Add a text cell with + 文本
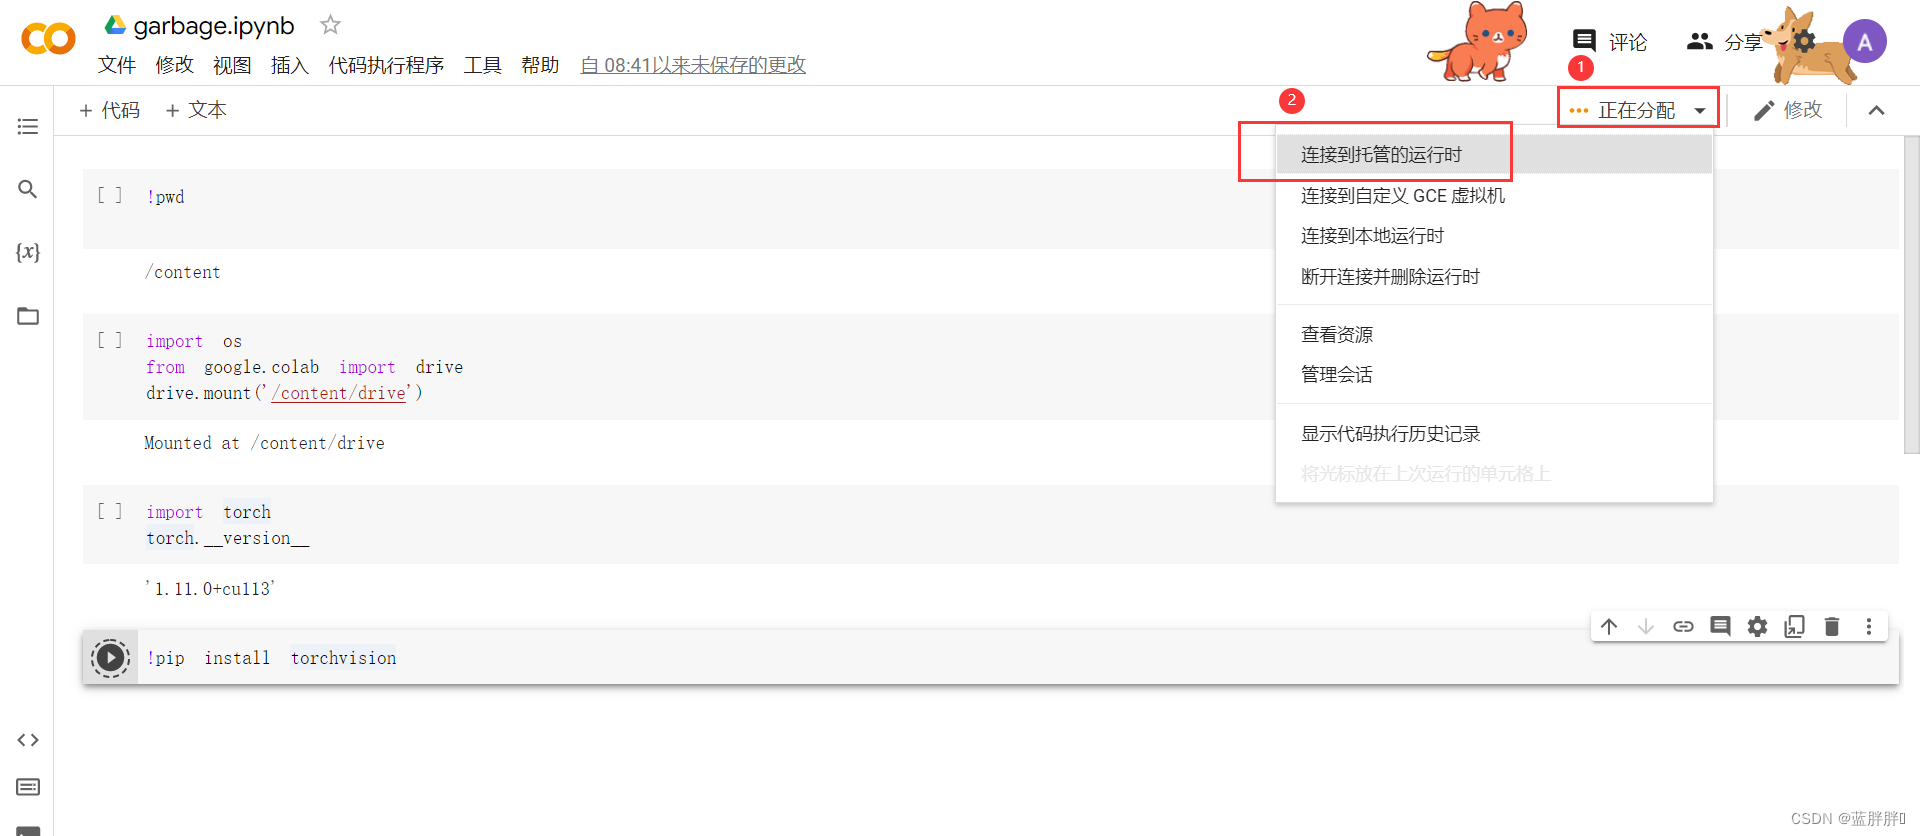The height and width of the screenshot is (836, 1920). point(196,110)
